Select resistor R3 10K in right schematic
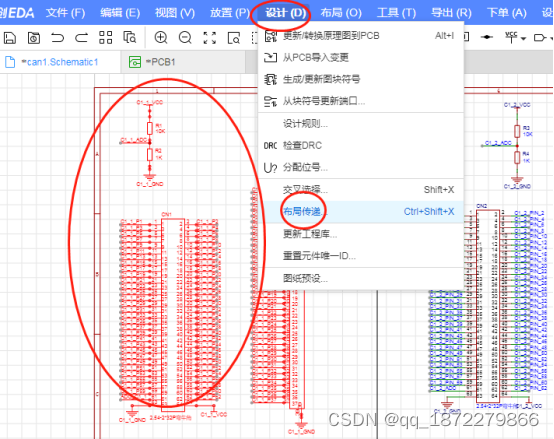554x439 pixels. [517, 131]
